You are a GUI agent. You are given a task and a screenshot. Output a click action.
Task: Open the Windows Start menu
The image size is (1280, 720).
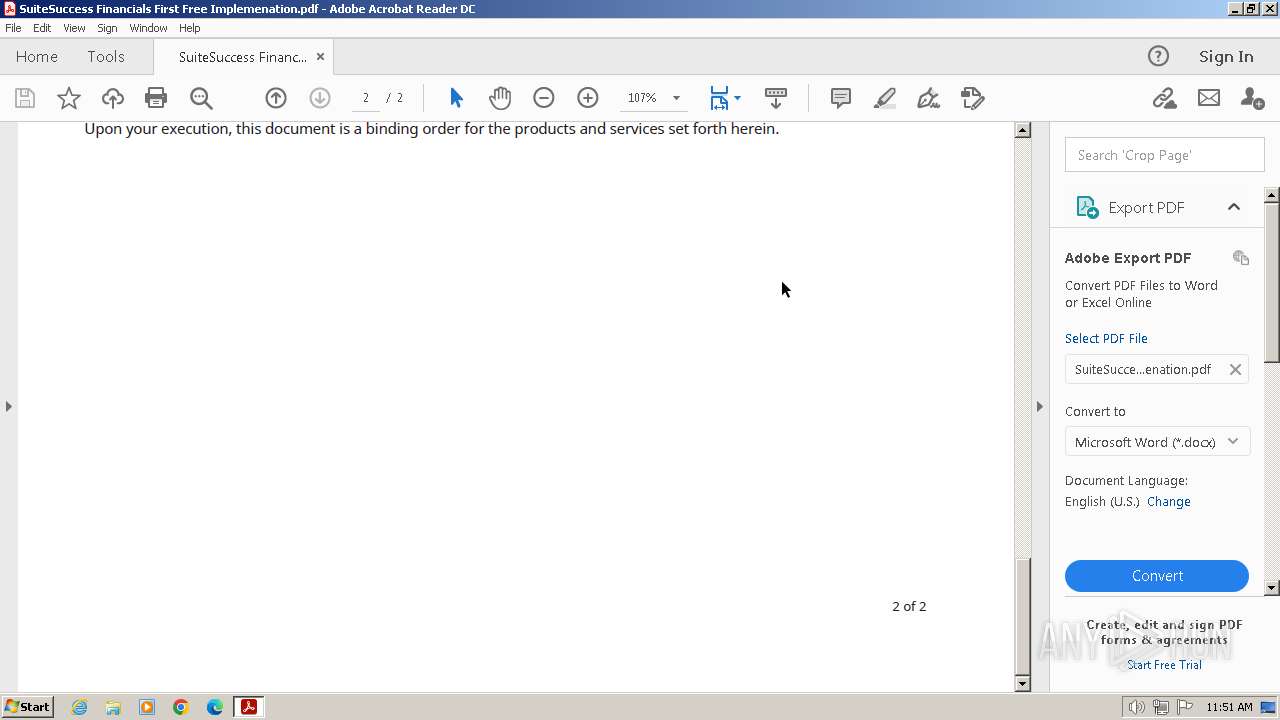click(x=28, y=707)
